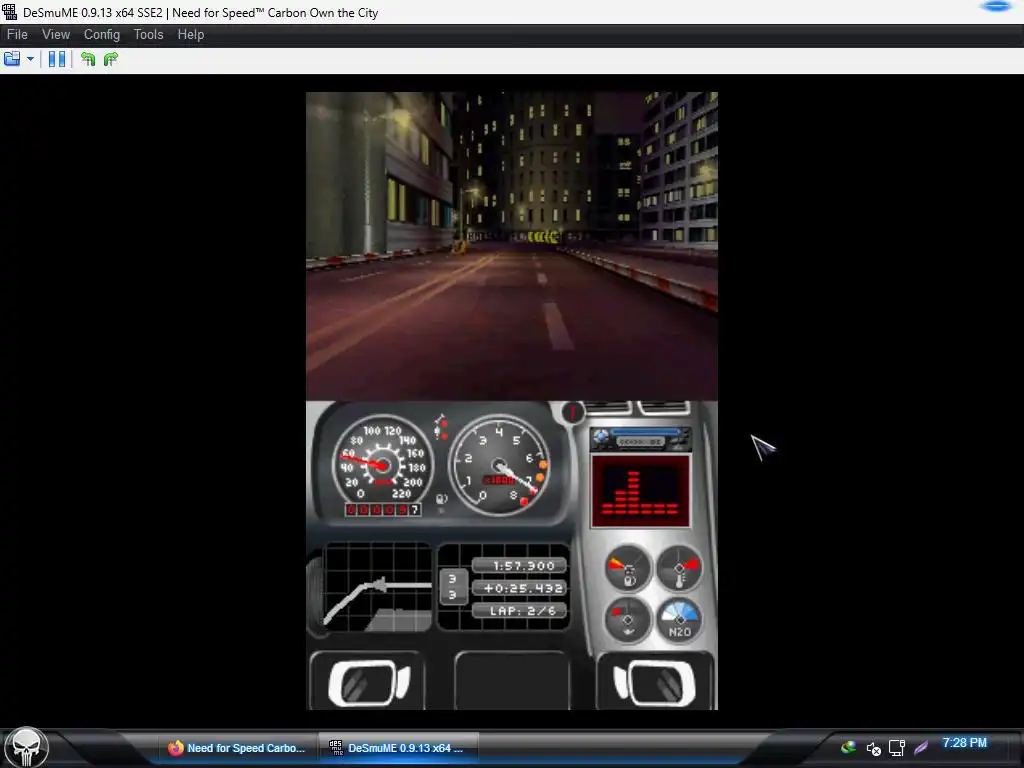Click the 7:28 PM system clock
1024x768 pixels.
click(964, 743)
